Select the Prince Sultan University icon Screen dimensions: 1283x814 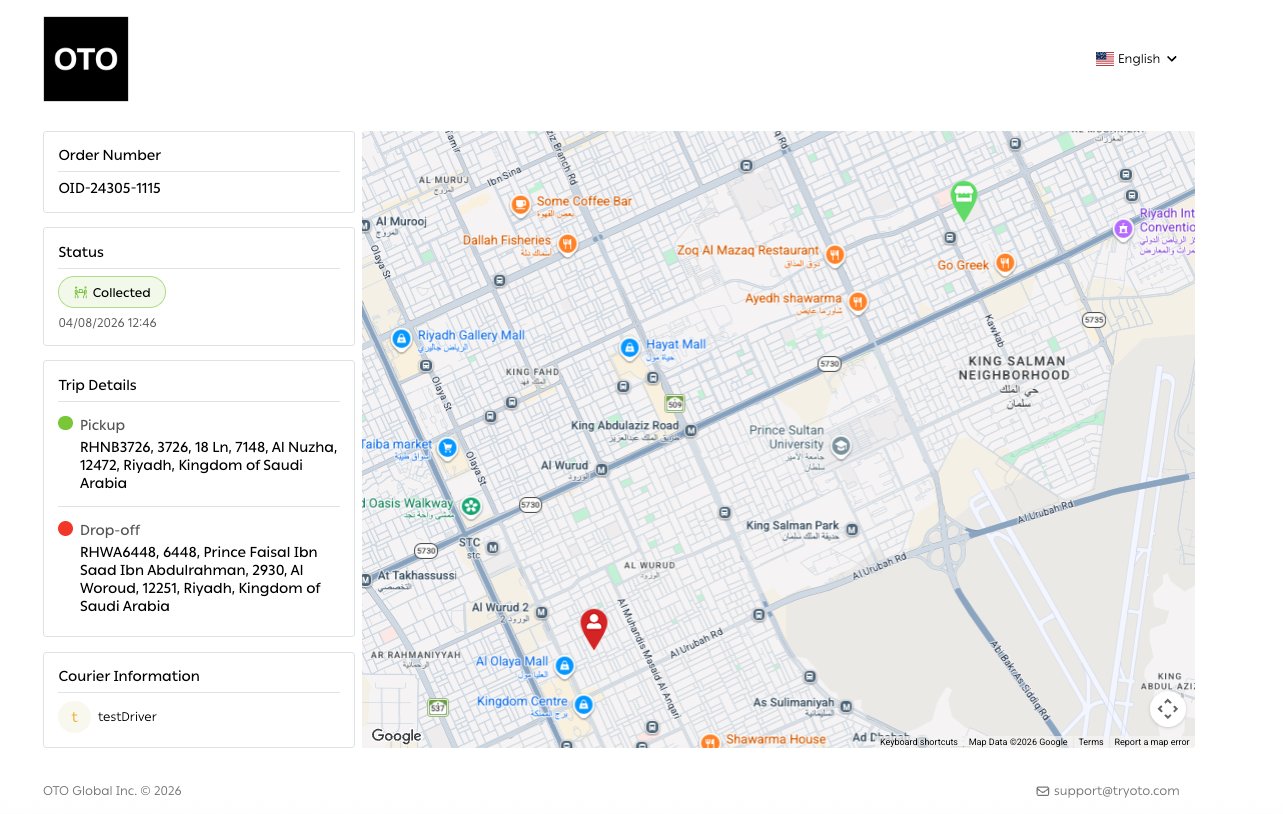click(841, 446)
